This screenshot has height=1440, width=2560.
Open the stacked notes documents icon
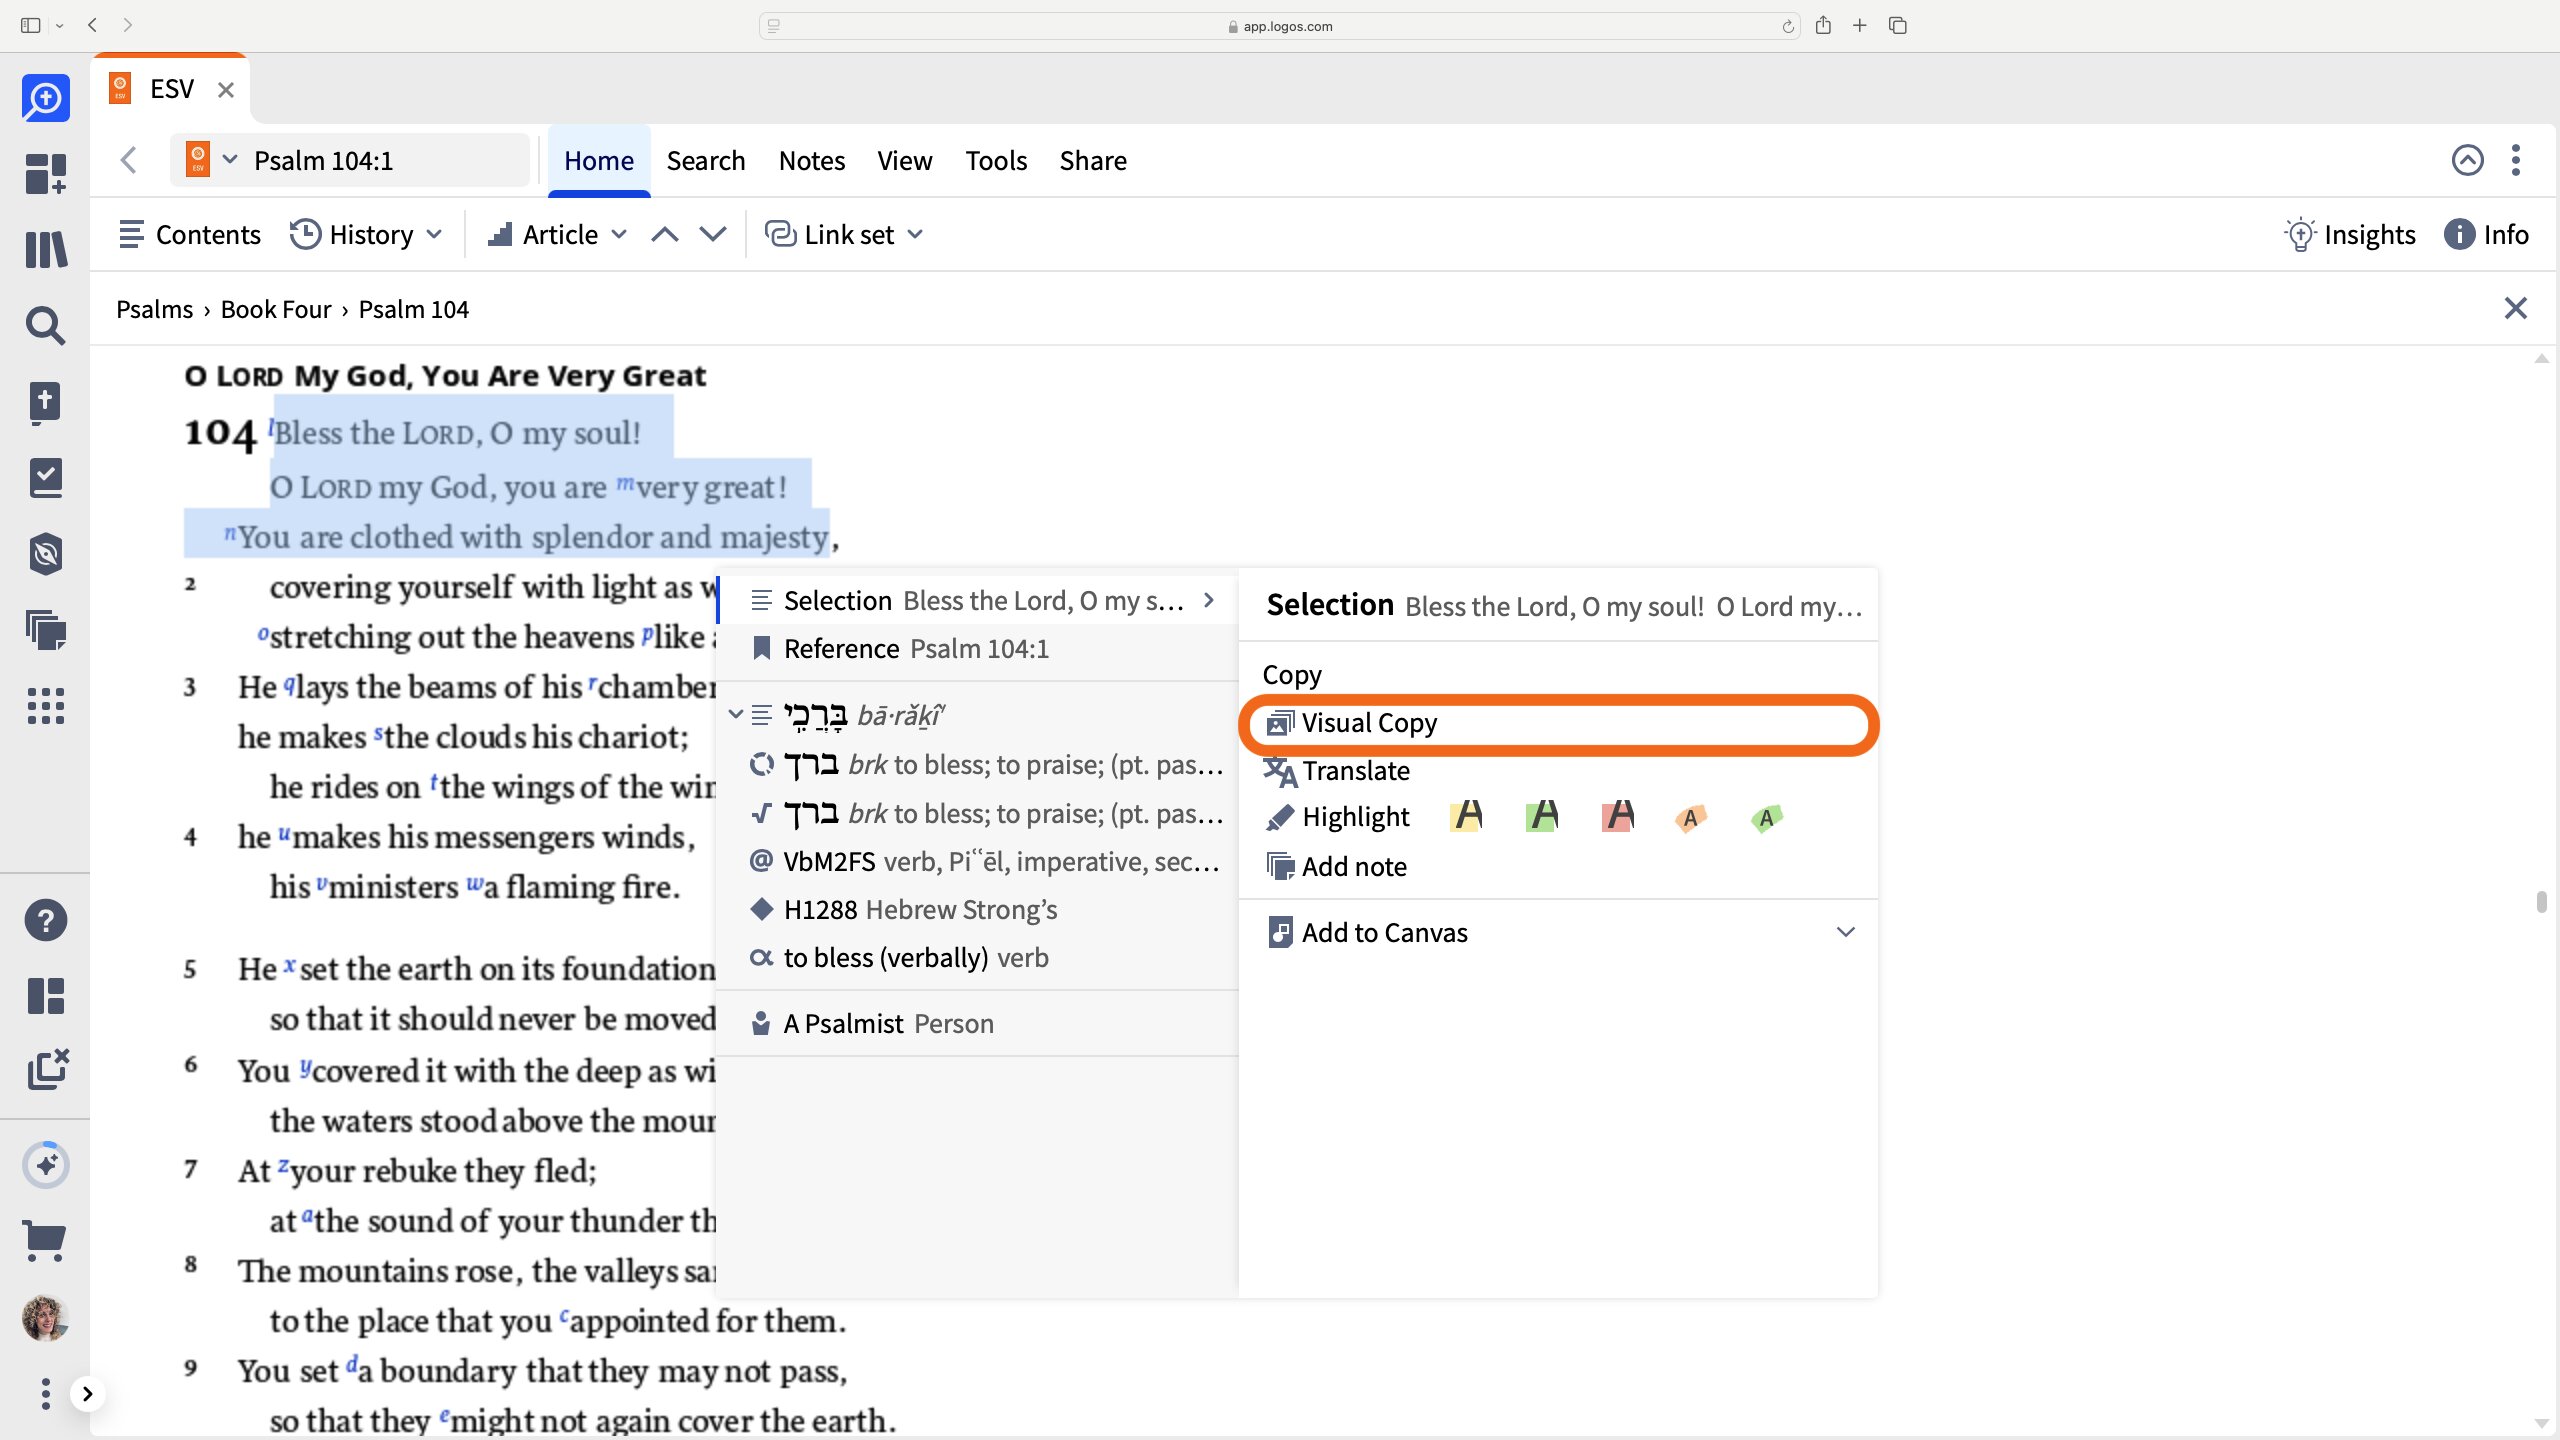pyautogui.click(x=46, y=630)
